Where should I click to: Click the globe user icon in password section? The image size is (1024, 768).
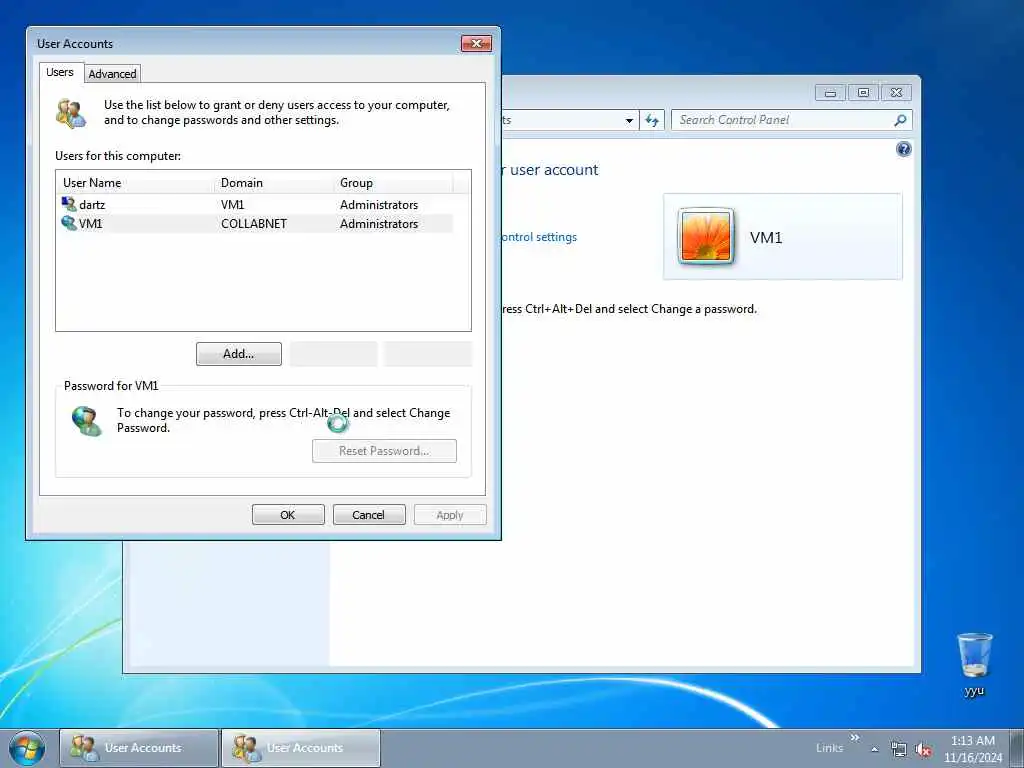[x=86, y=421]
